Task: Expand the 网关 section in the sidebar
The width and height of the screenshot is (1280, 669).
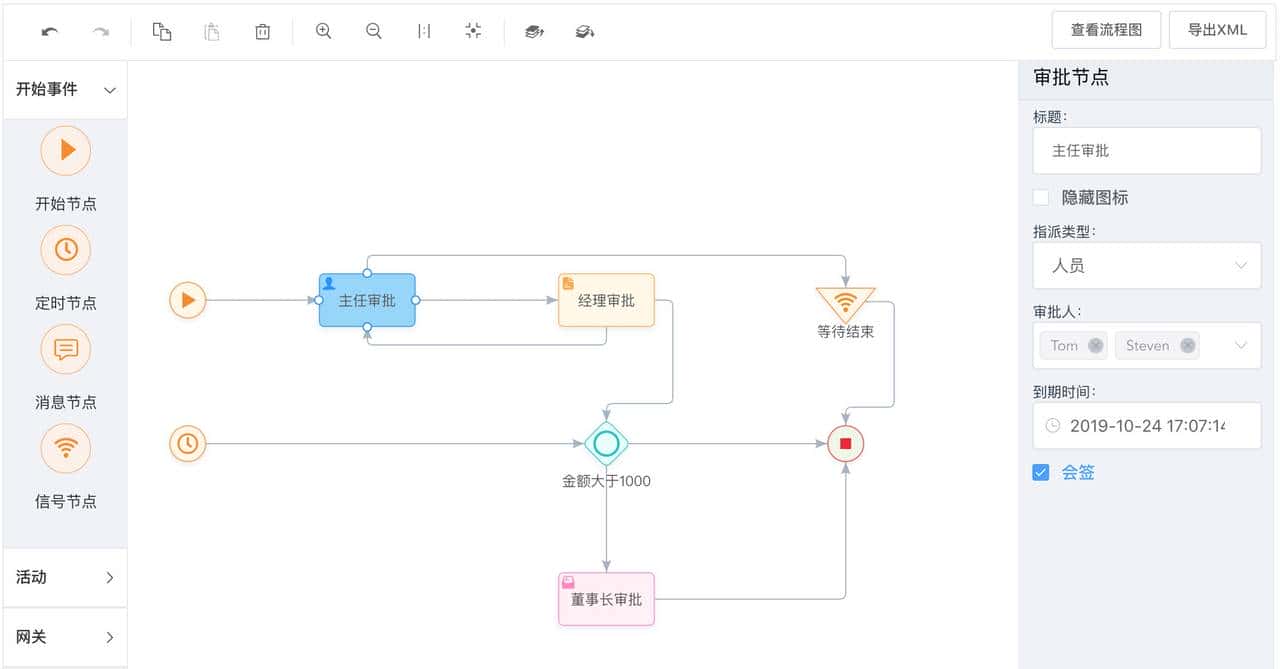Action: 65,637
